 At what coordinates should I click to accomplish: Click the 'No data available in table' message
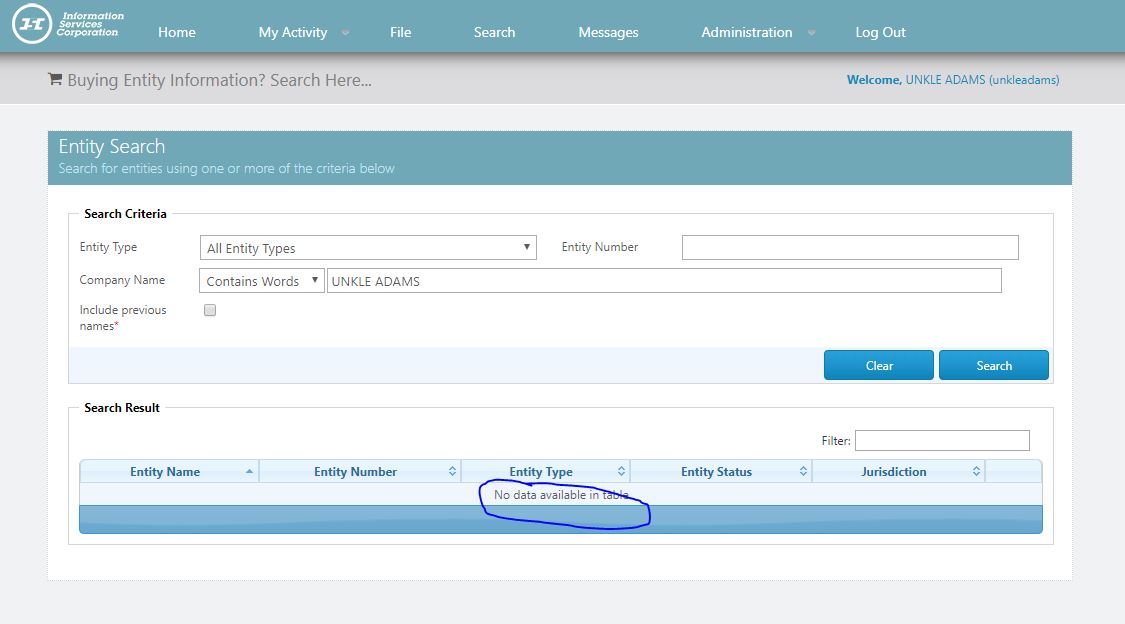tap(561, 494)
